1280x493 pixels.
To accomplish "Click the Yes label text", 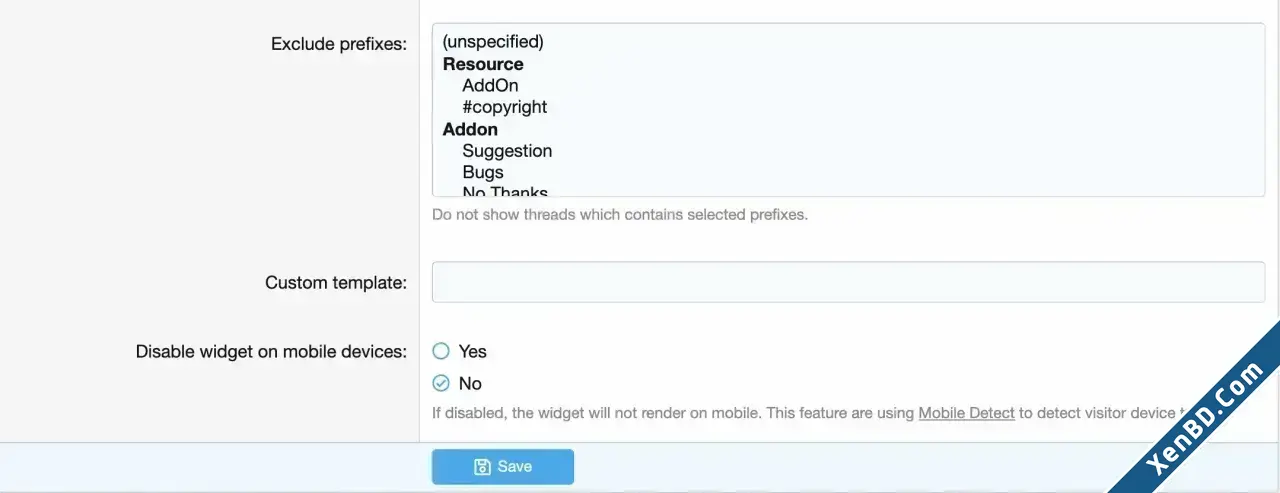I will (x=473, y=351).
